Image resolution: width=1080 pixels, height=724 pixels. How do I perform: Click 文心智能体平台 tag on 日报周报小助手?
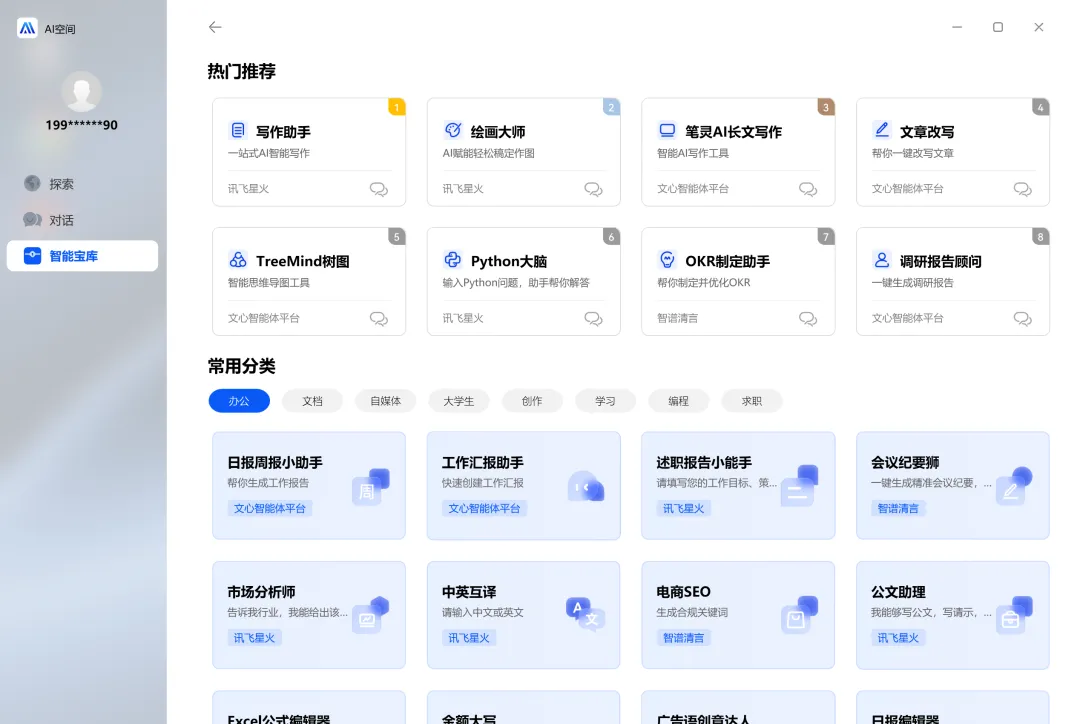[269, 508]
